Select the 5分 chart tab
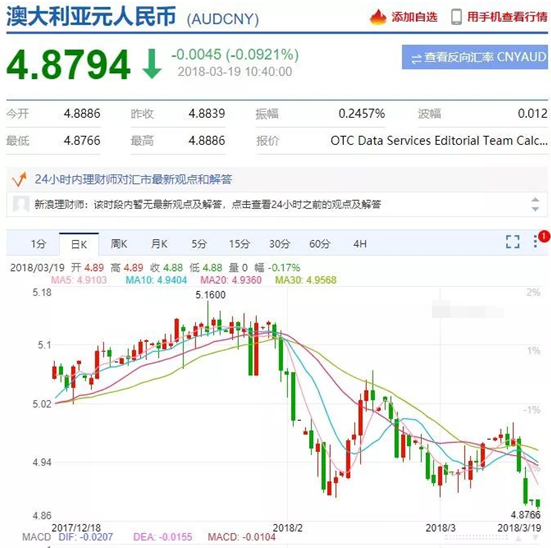Viewport: 551px width, 548px height. pos(199,244)
